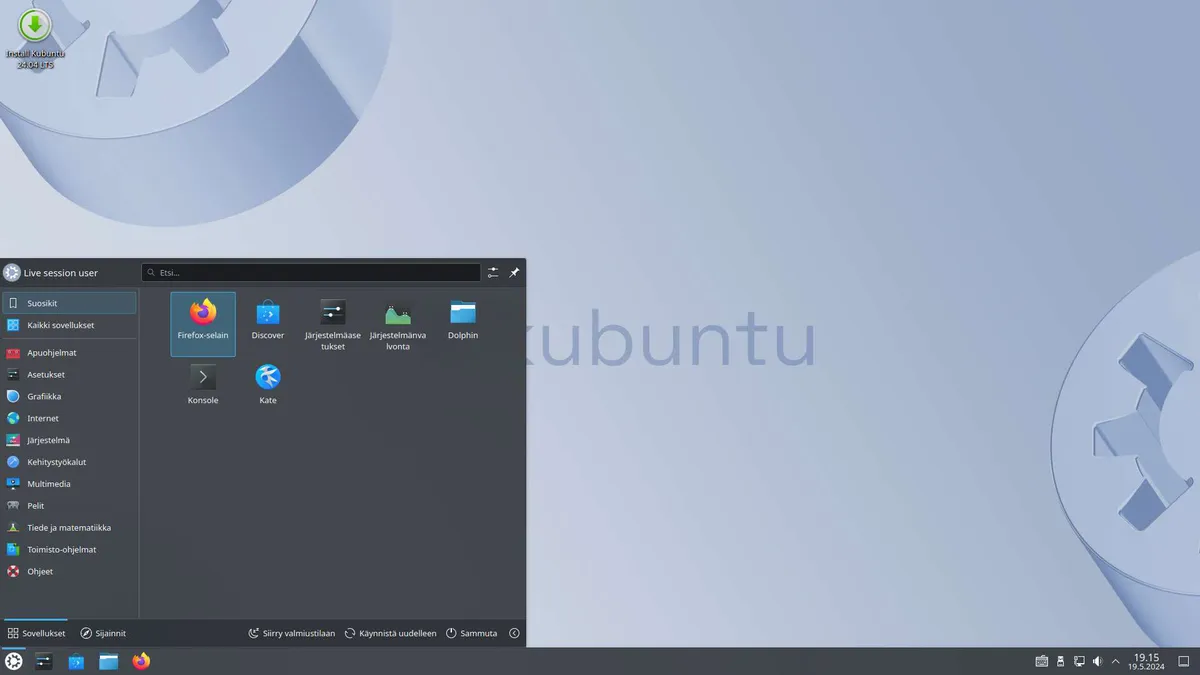Open Discover software center icon

tap(268, 322)
